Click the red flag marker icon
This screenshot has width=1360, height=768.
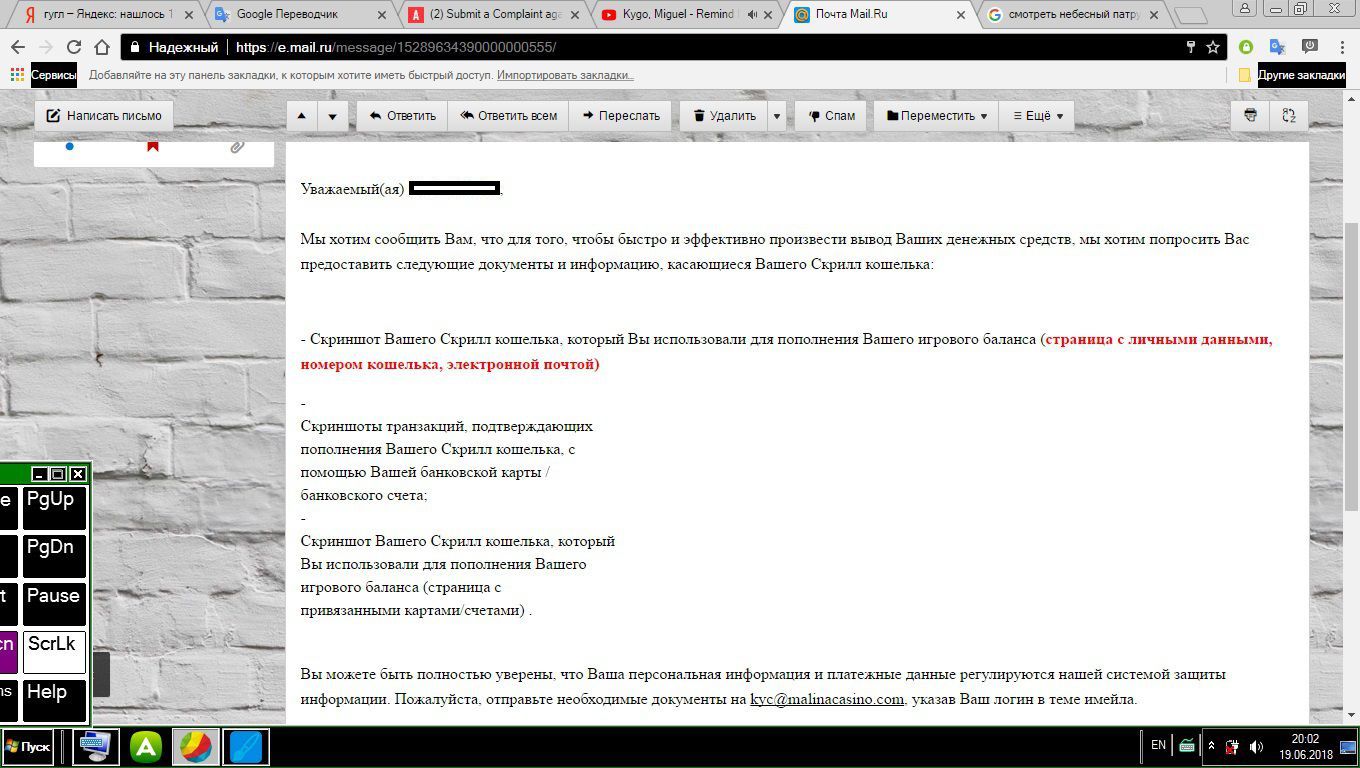pyautogui.click(x=153, y=147)
